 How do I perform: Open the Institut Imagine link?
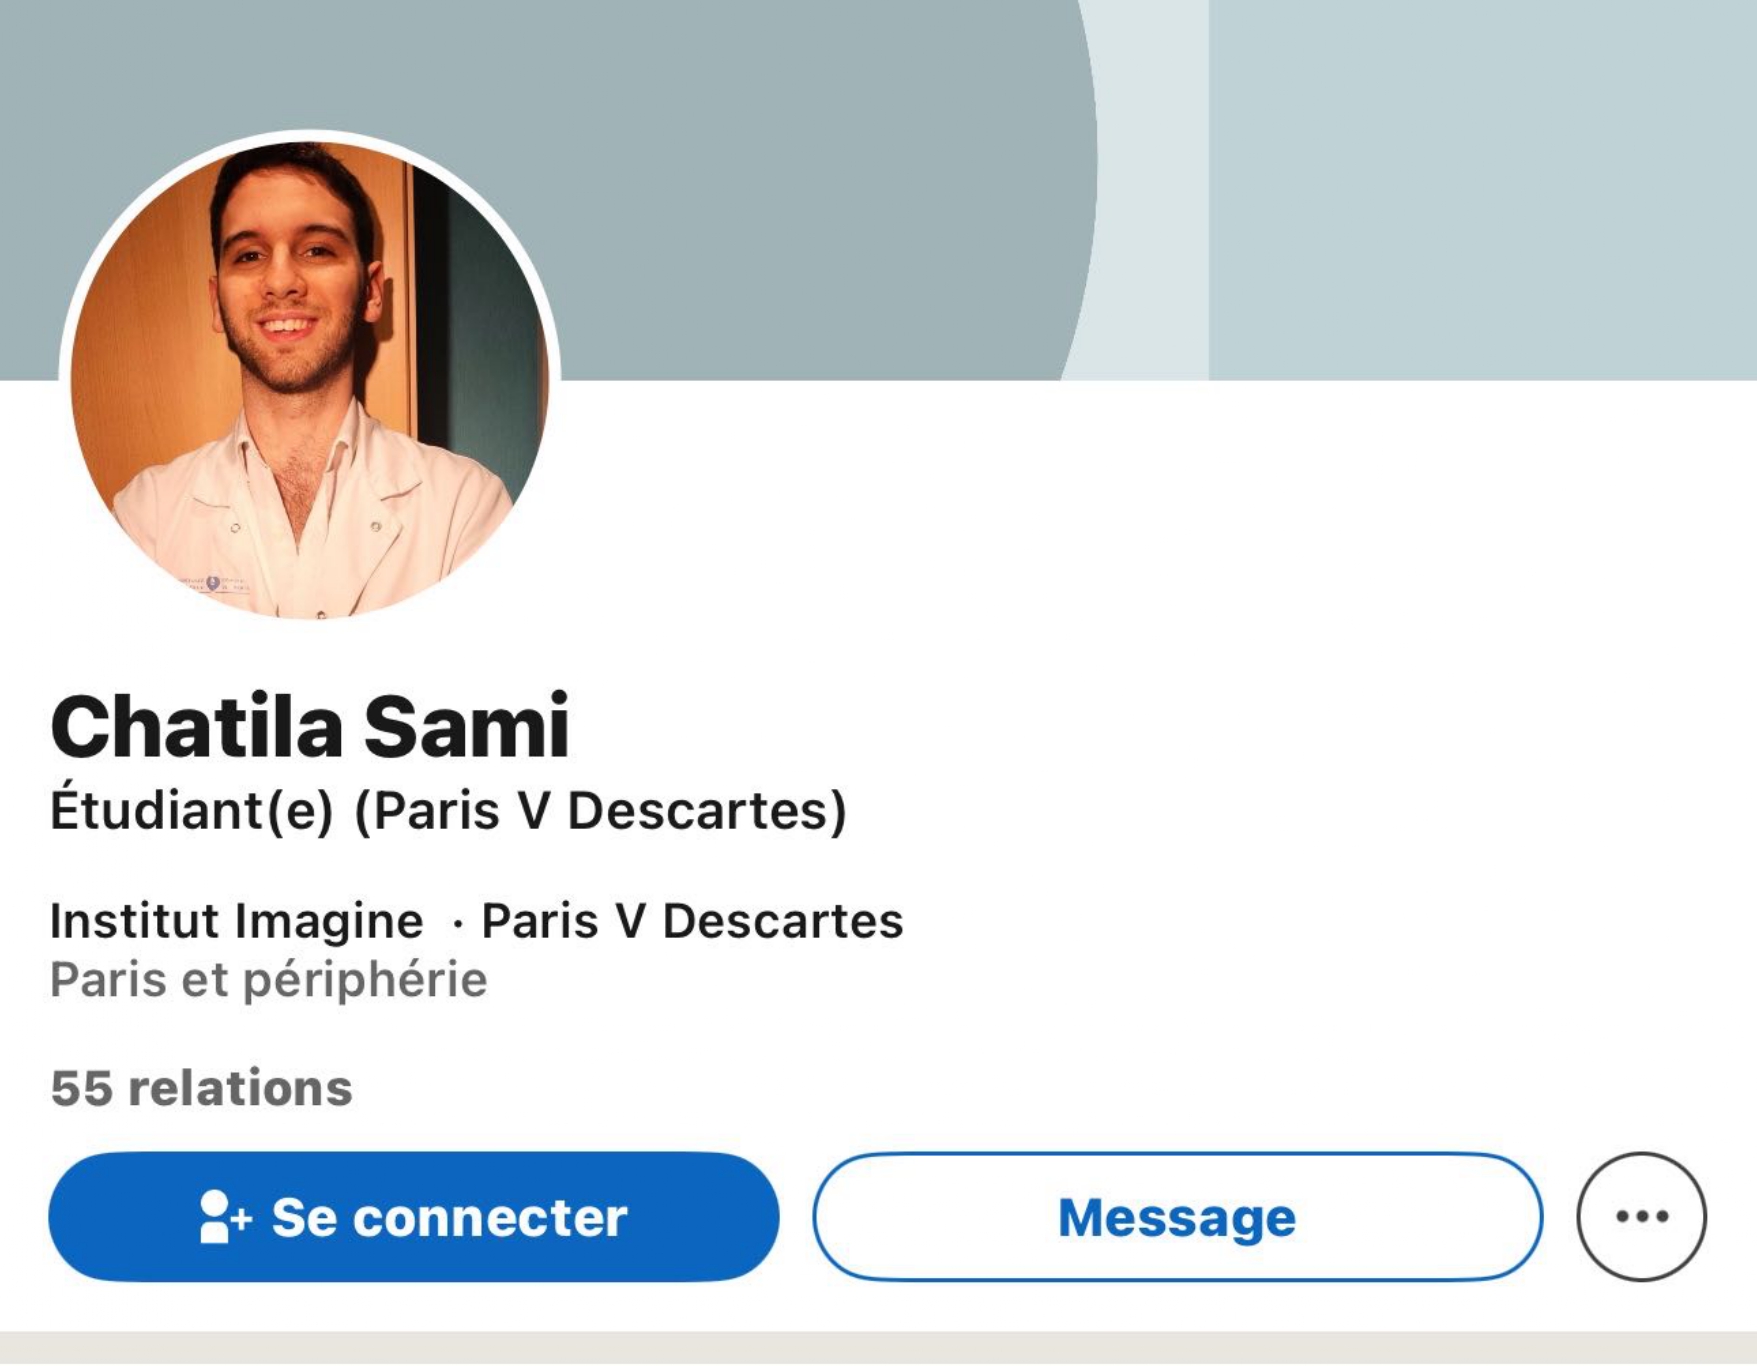pos(237,921)
